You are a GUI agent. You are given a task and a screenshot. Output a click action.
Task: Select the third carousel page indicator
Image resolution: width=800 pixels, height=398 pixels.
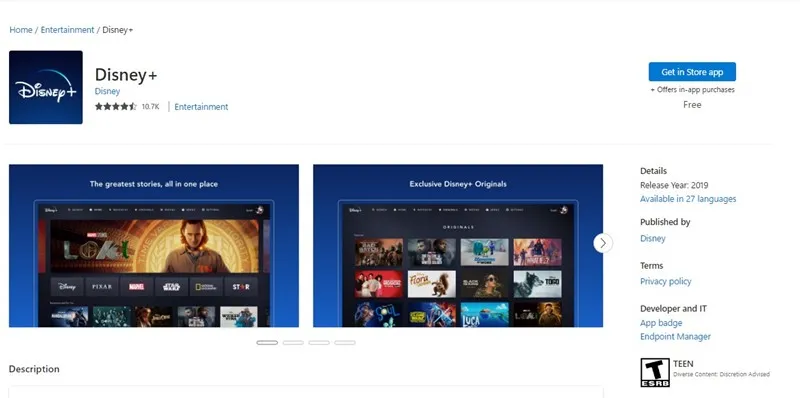click(x=319, y=342)
